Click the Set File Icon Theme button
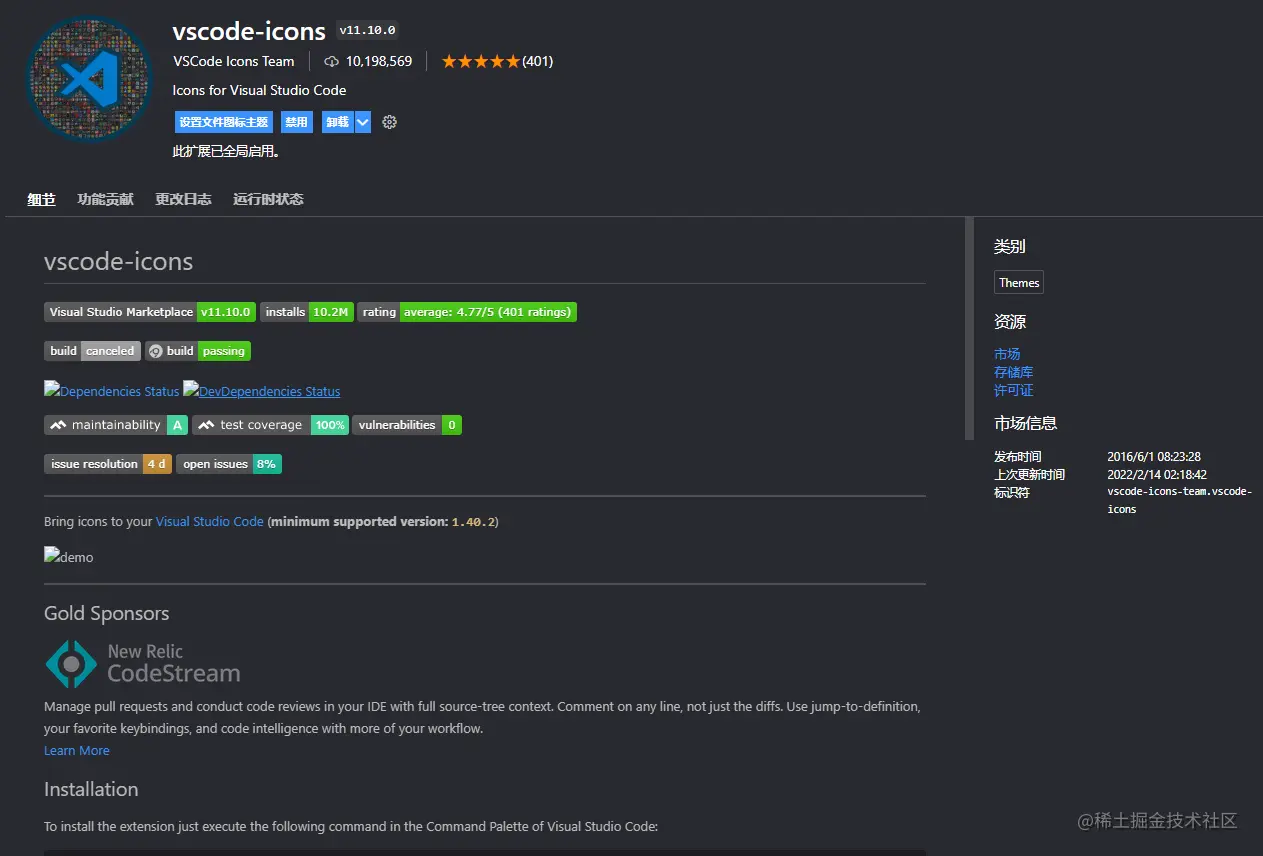This screenshot has width=1263, height=856. (224, 122)
